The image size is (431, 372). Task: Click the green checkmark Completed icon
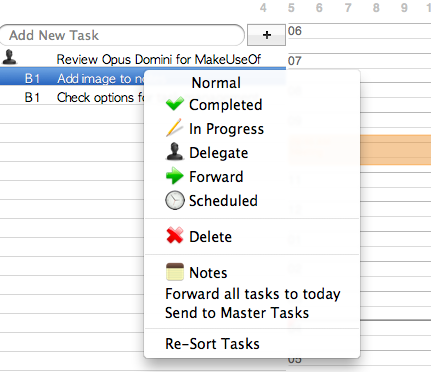click(x=175, y=104)
